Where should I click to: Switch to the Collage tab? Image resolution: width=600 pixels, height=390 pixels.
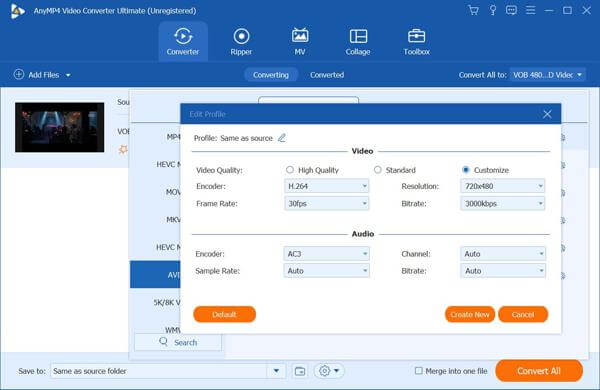coord(358,41)
